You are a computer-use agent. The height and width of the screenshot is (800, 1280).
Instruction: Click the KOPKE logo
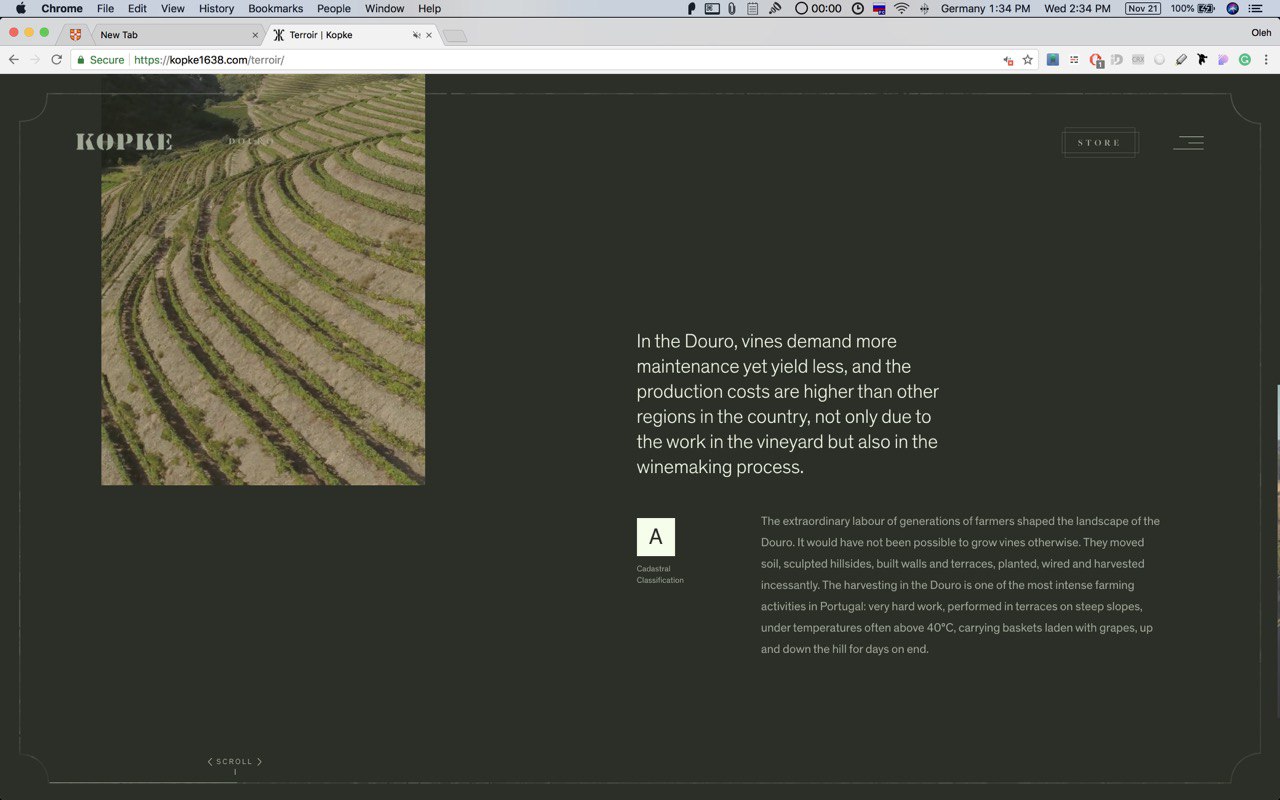point(124,142)
